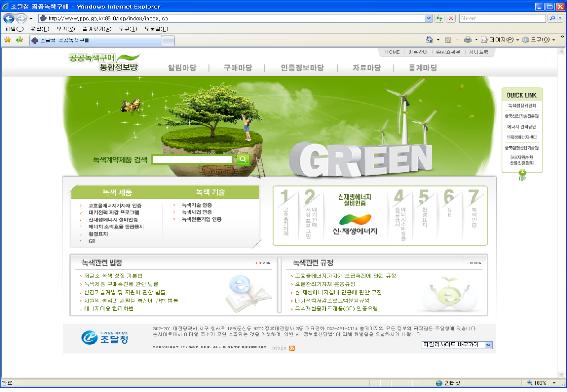Image resolution: width=567 pixels, height=392 pixels.
Task: Open the related sites dropdown in footer
Action: (x=457, y=345)
